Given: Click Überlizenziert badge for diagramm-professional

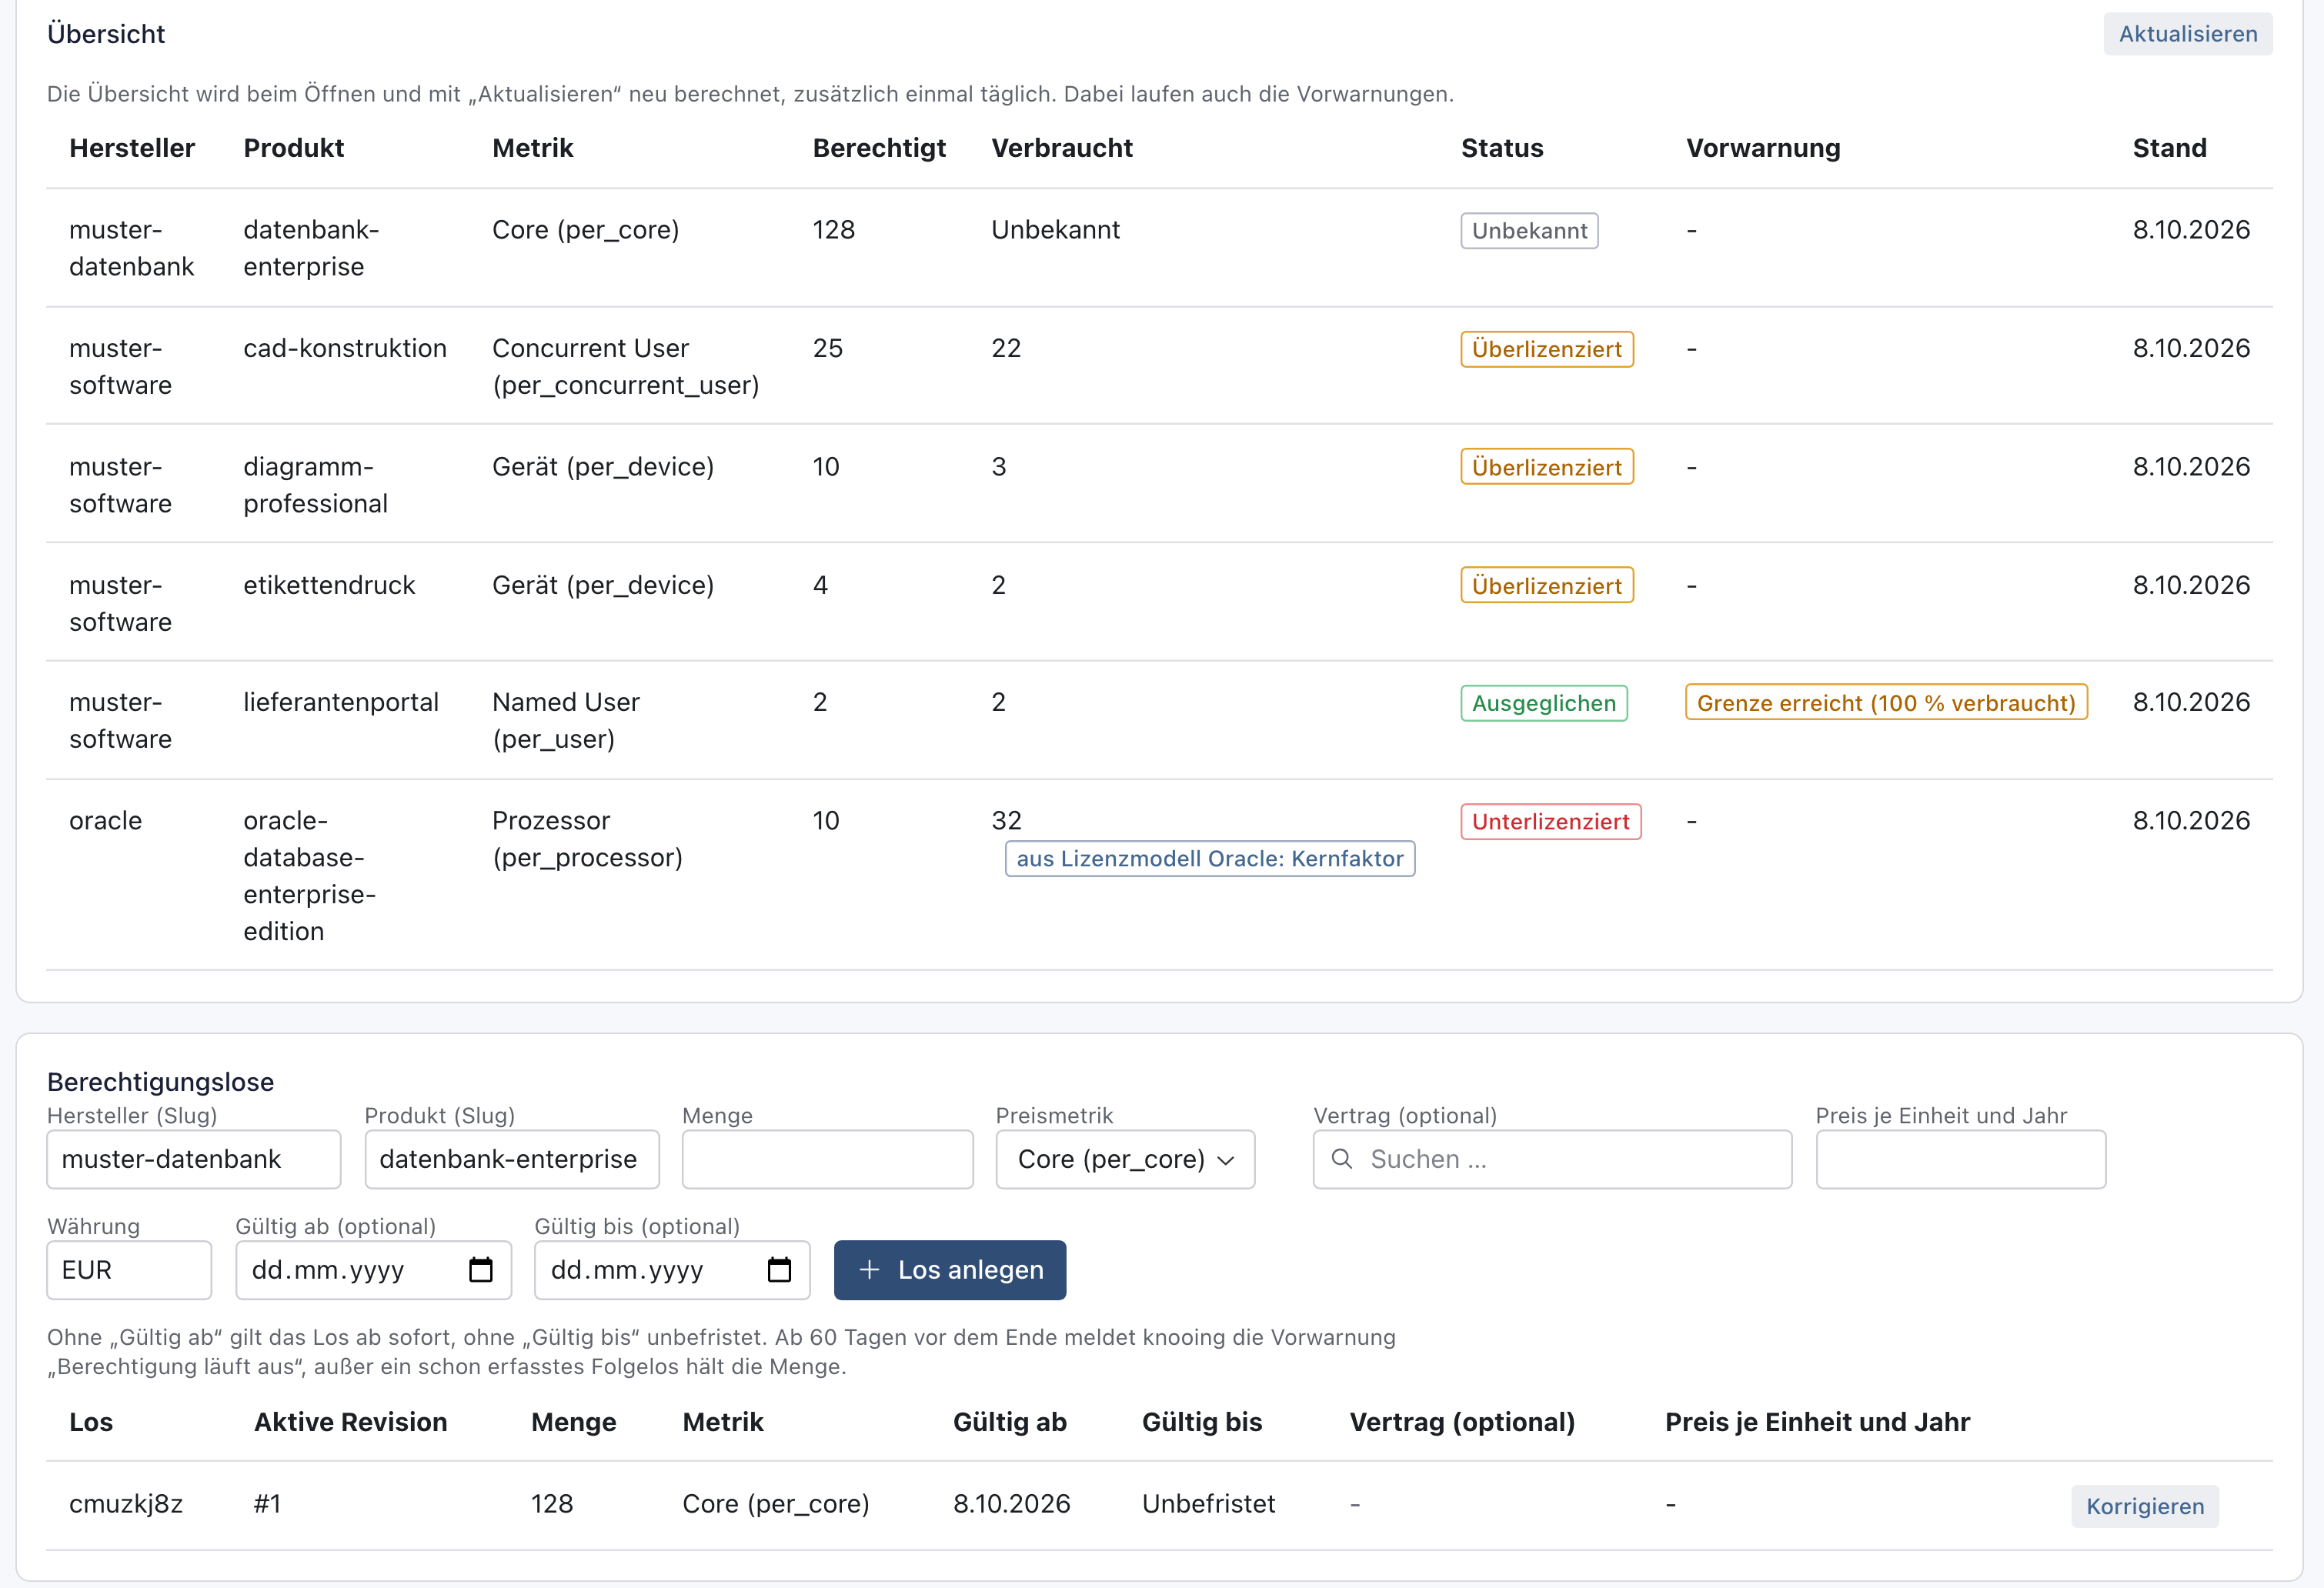Looking at the screenshot, I should tap(1547, 467).
